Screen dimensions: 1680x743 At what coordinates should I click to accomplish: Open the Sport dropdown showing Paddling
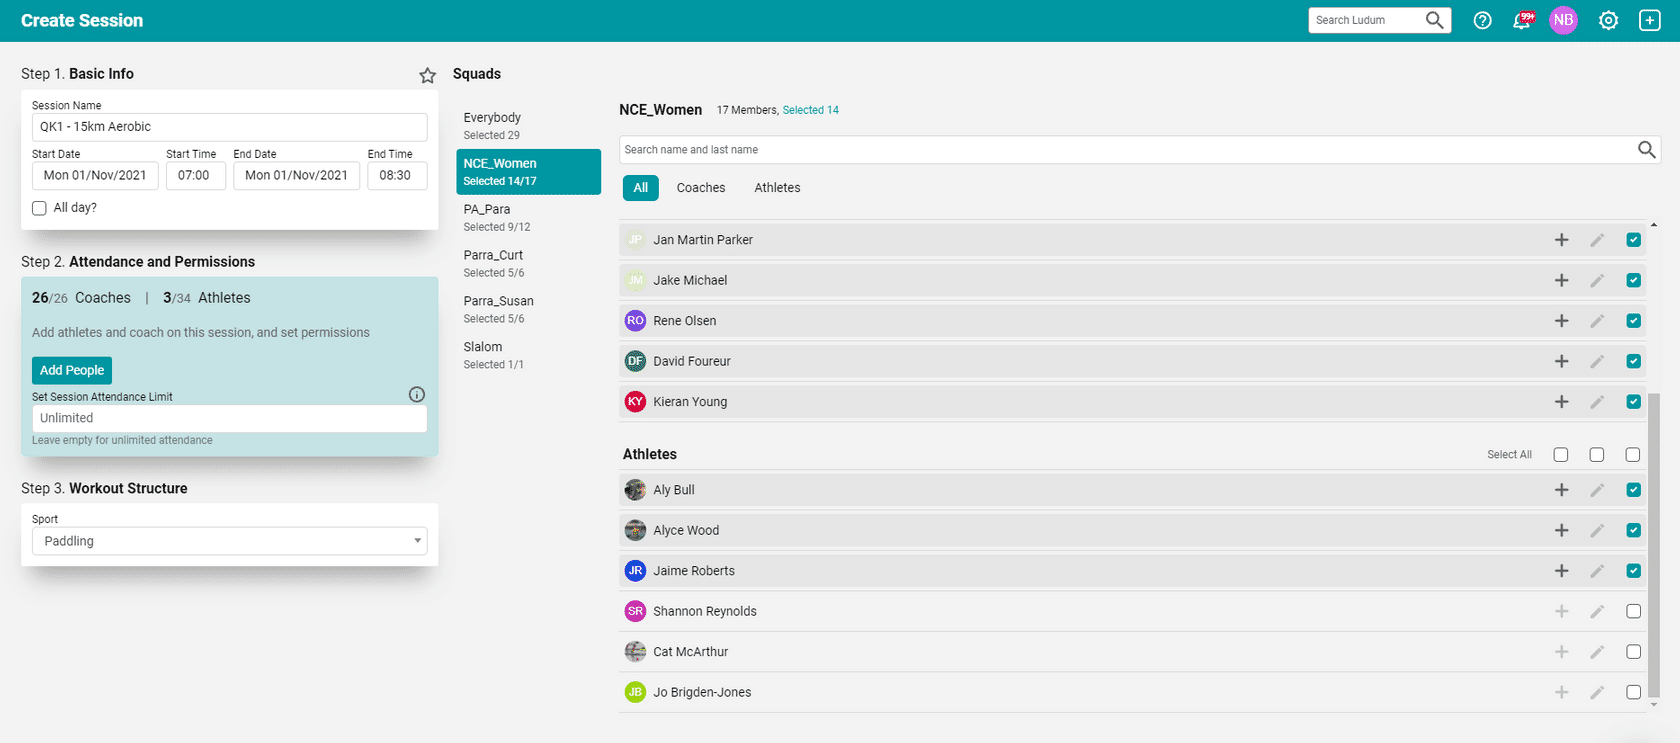(229, 541)
